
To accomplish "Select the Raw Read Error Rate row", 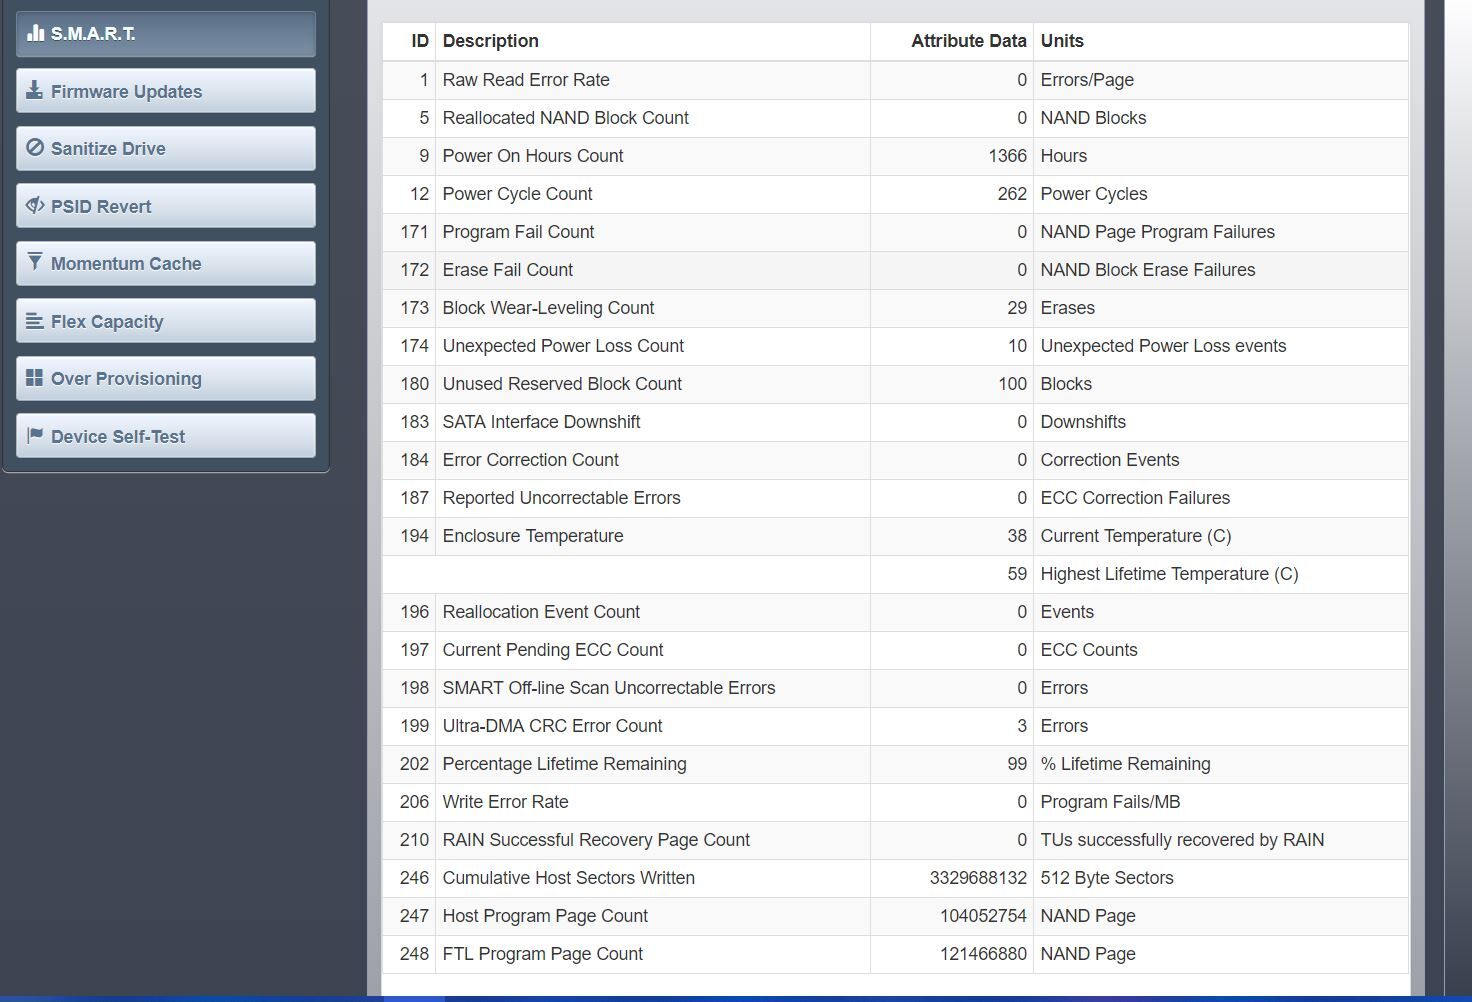I will (x=895, y=80).
